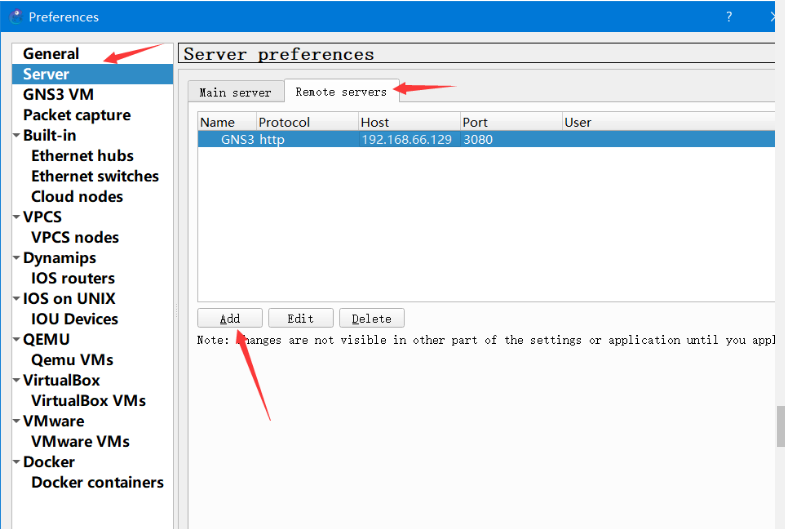Image resolution: width=785 pixels, height=529 pixels.
Task: Sort by the Host column header
Action: coord(409,122)
